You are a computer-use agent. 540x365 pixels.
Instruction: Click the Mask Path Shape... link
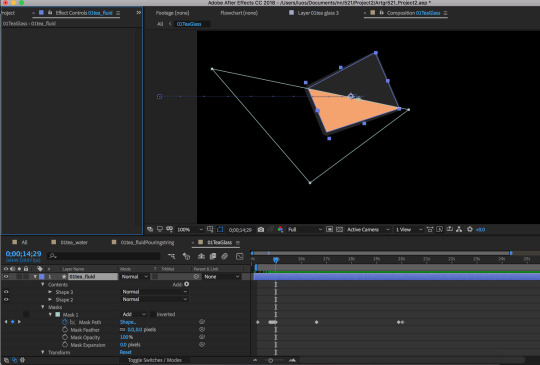pyautogui.click(x=128, y=322)
